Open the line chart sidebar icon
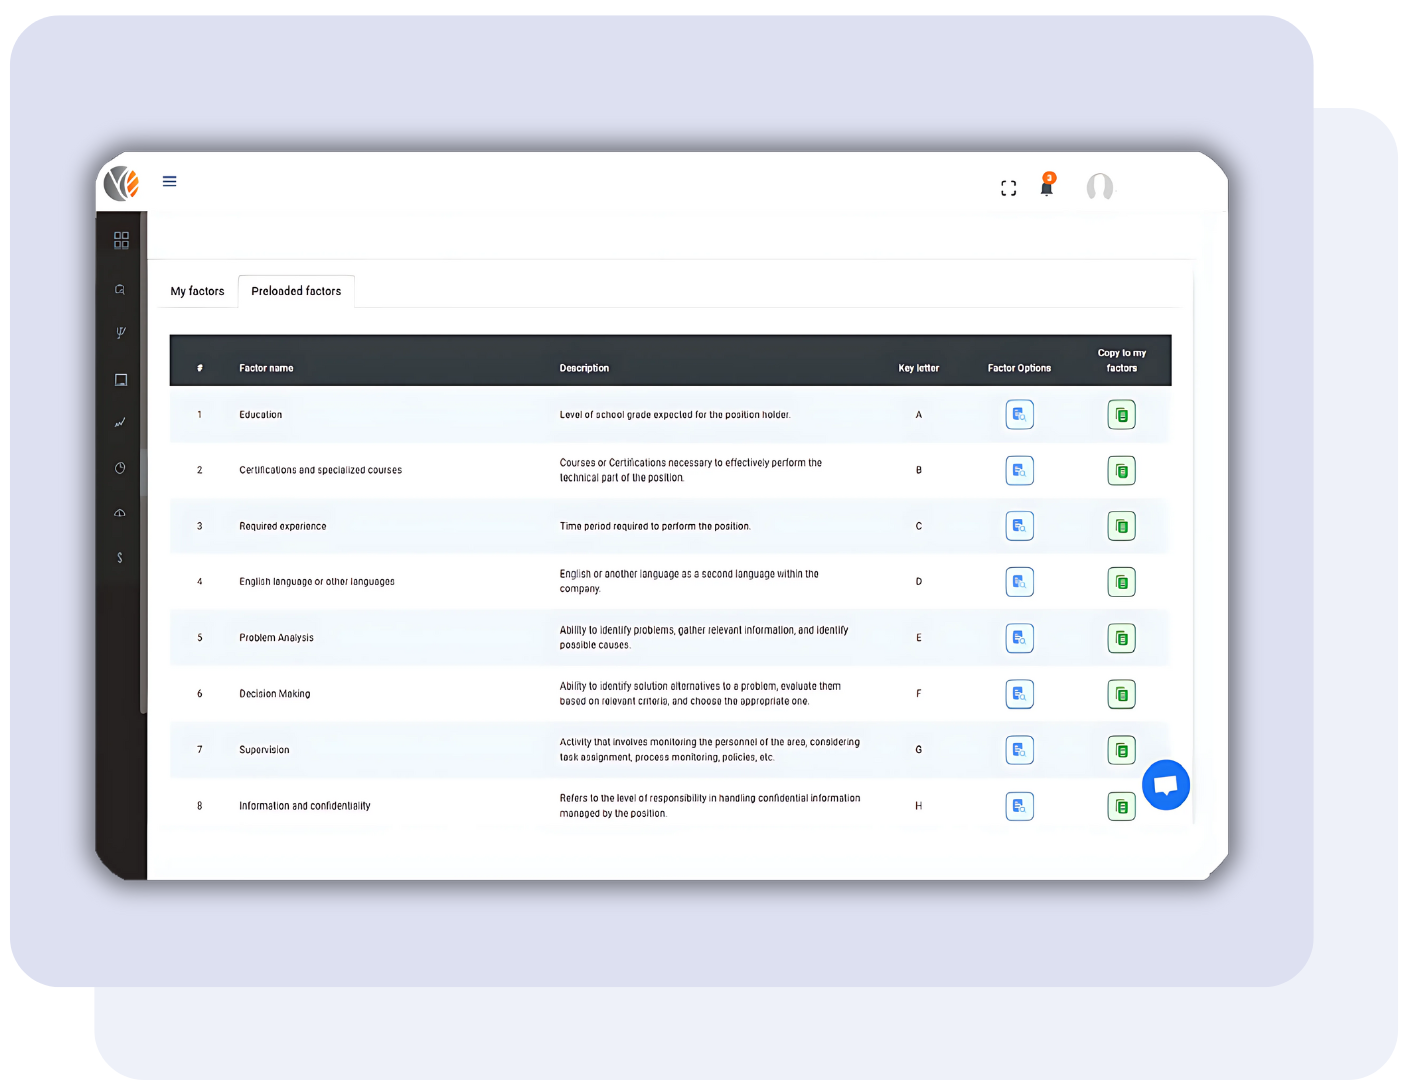1408x1080 pixels. (x=120, y=423)
